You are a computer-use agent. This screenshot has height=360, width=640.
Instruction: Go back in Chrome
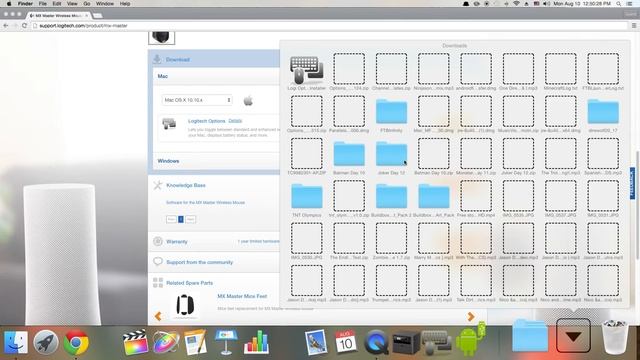tap(6, 25)
